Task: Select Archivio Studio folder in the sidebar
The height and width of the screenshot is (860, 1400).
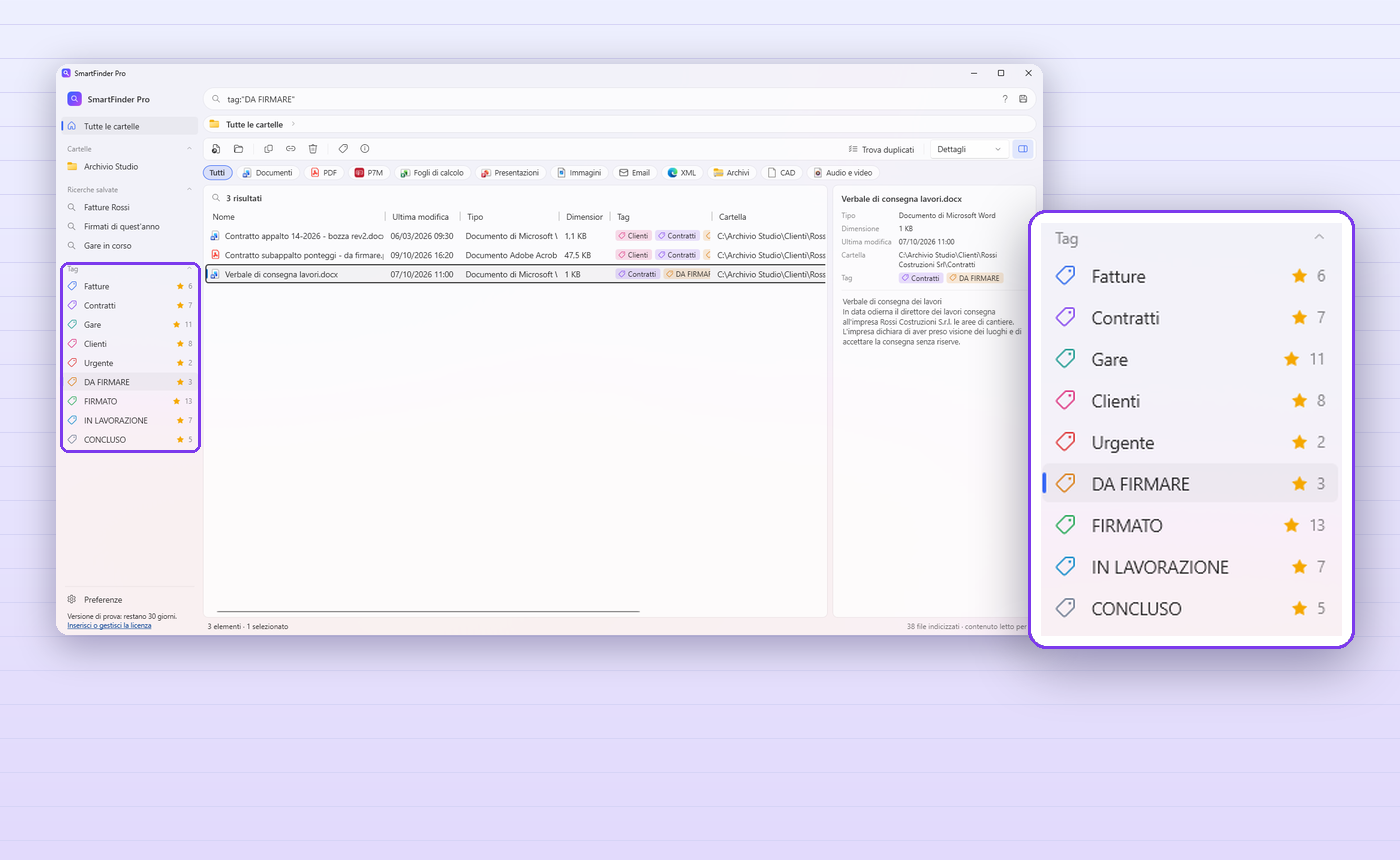Action: click(130, 167)
